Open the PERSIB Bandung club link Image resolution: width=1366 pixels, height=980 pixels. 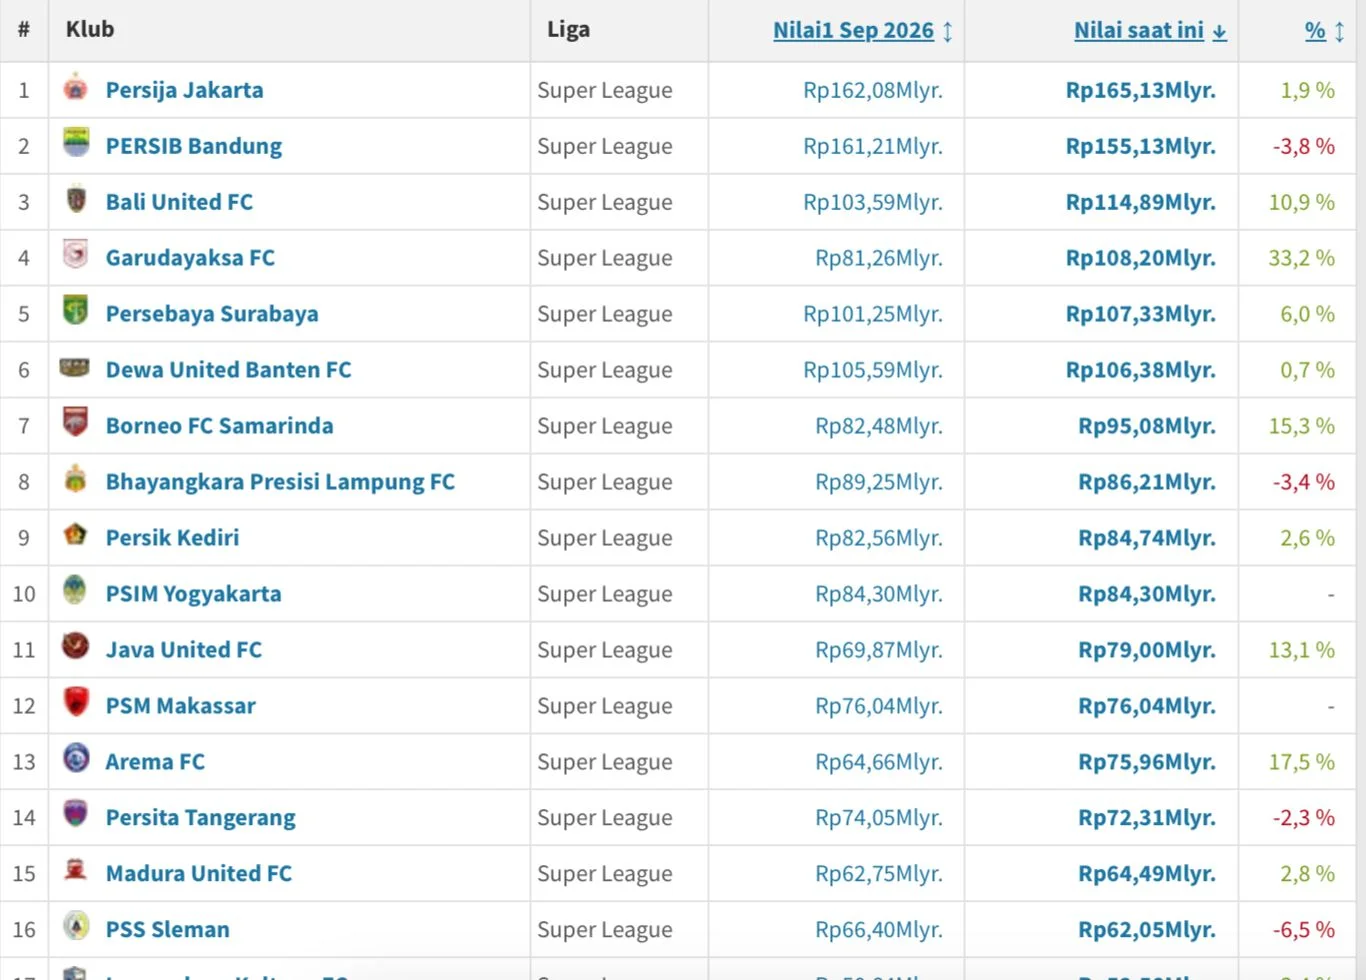[x=194, y=146]
